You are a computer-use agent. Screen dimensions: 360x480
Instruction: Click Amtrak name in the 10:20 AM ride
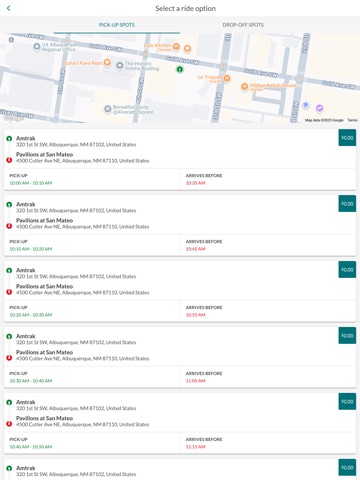(26, 270)
